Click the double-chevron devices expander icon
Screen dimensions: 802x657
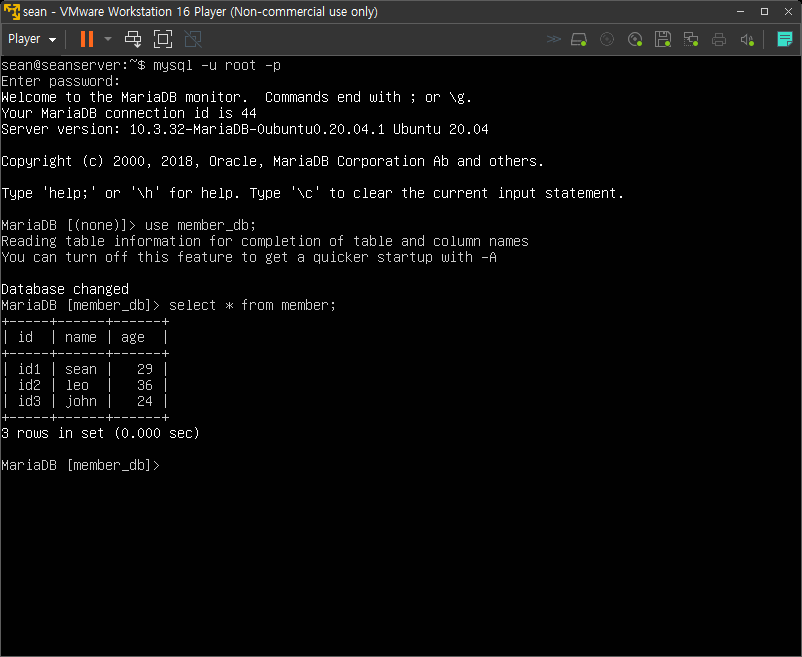[x=553, y=39]
